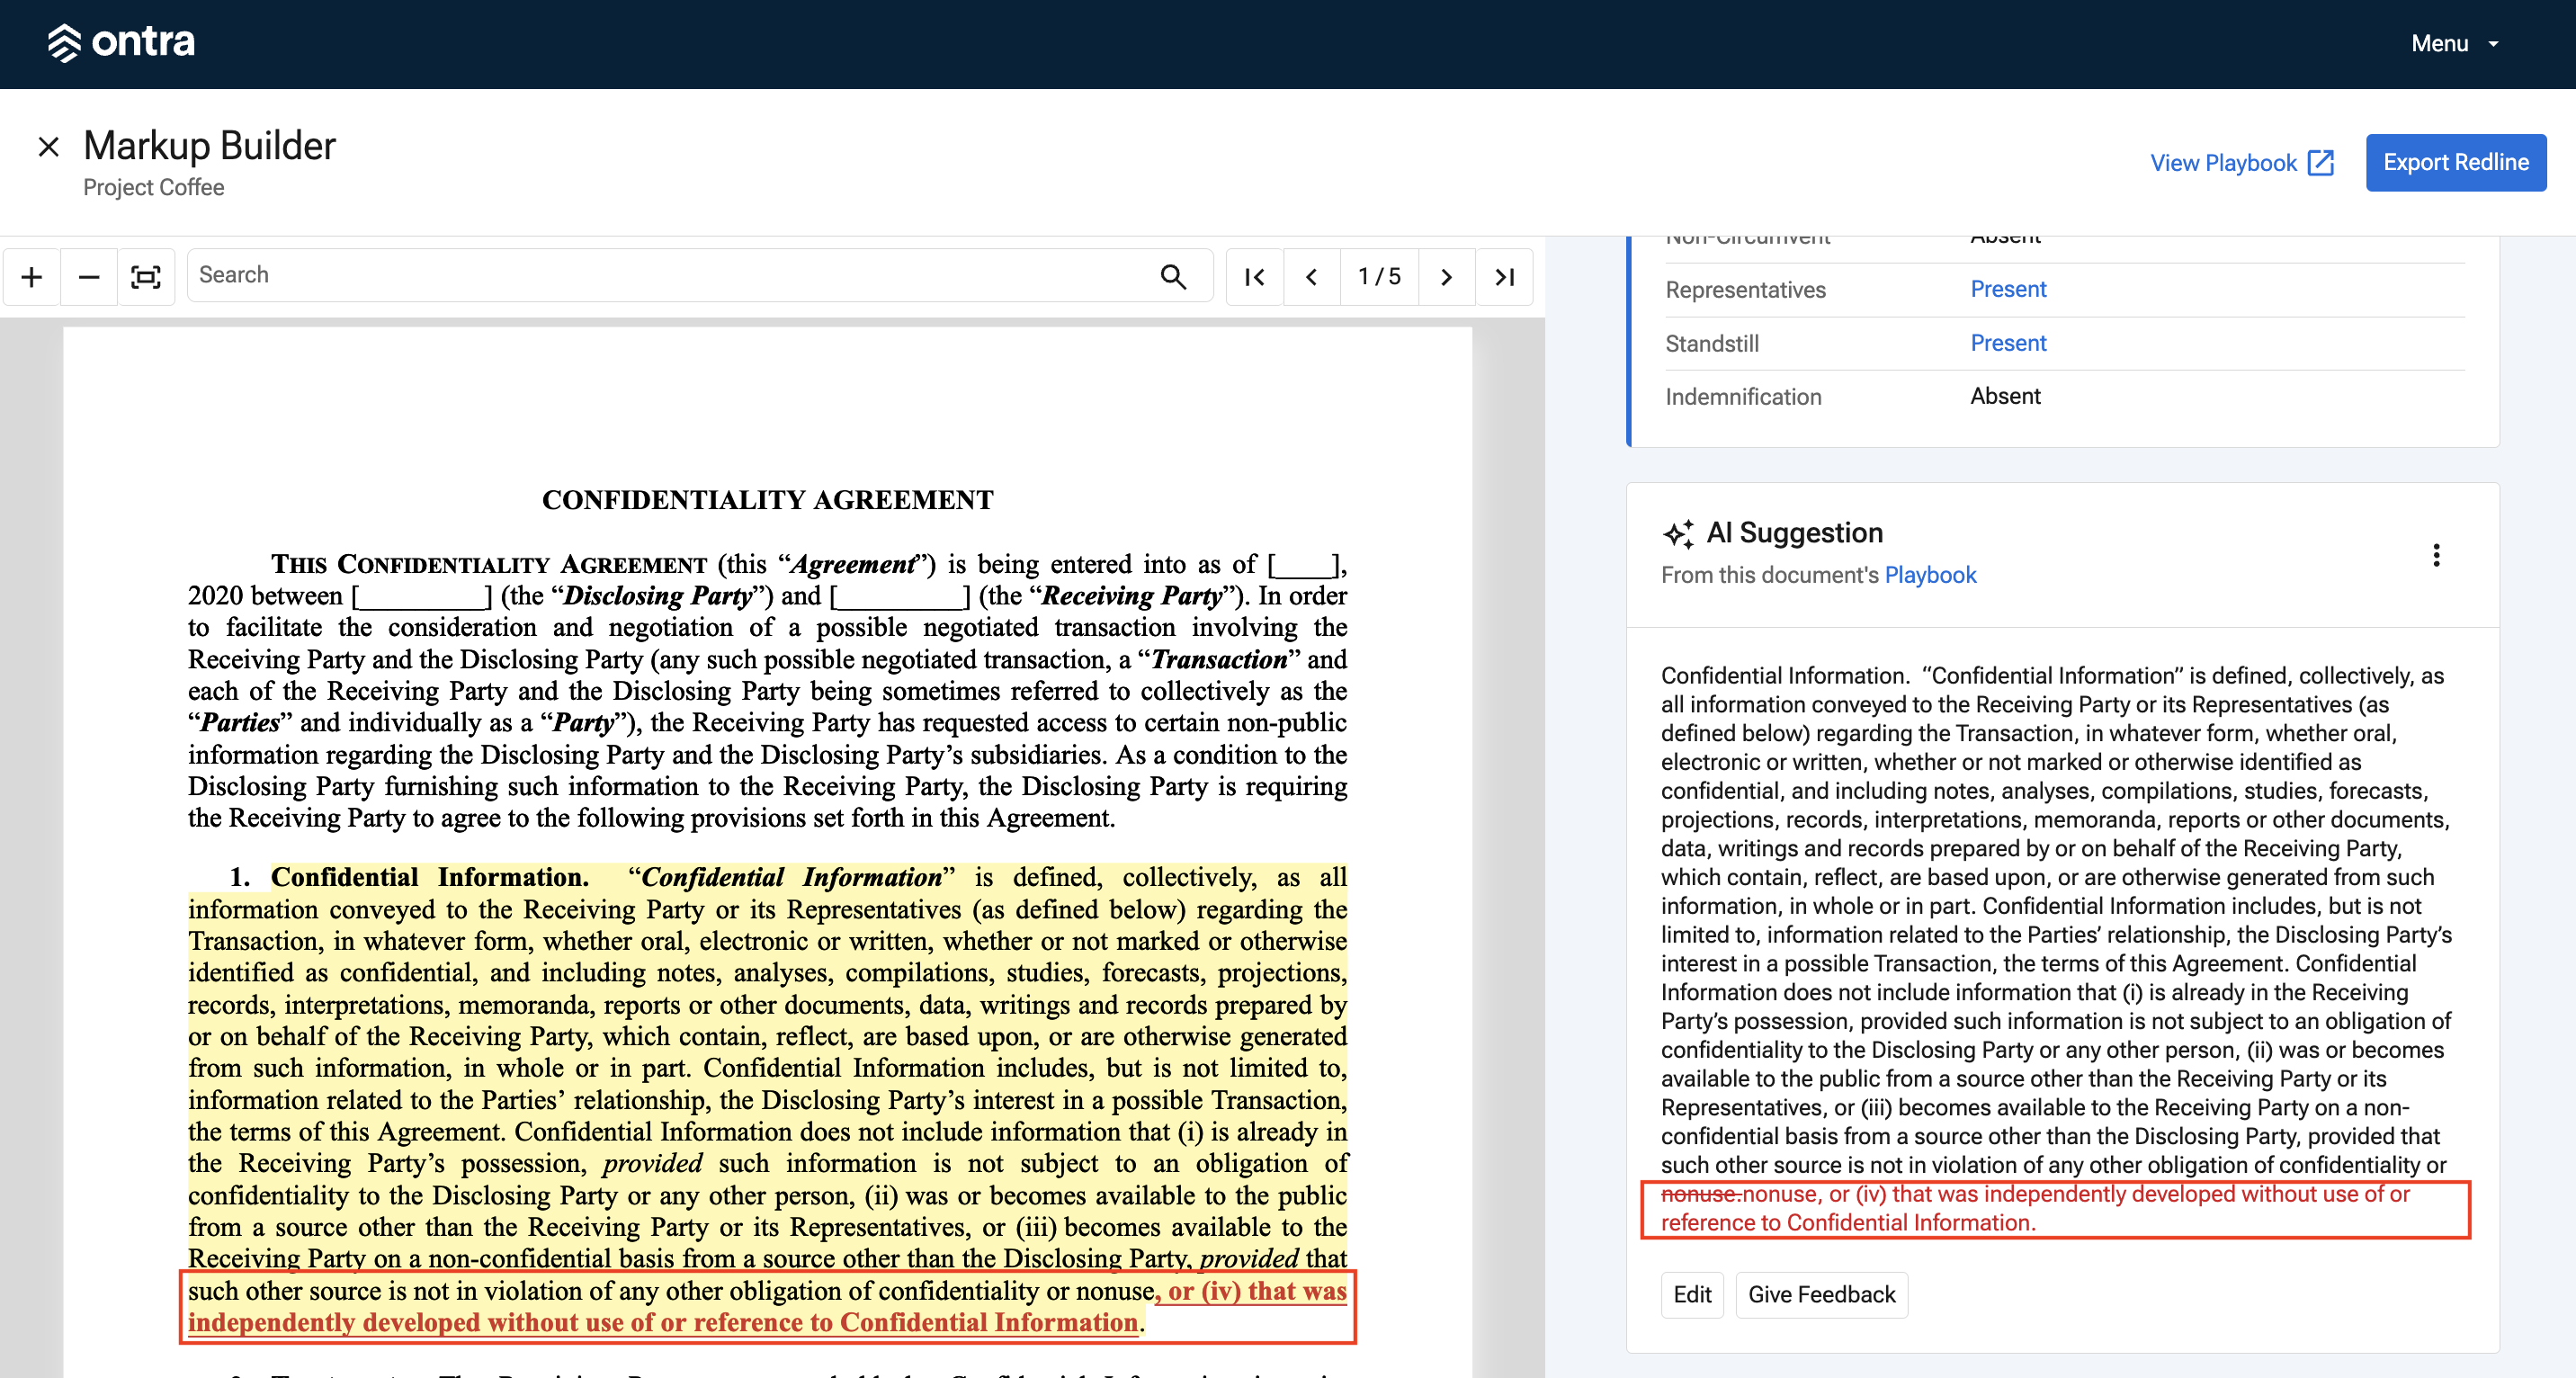The height and width of the screenshot is (1378, 2576).
Task: Open AI Suggestion three-dot options menu
Action: [x=2436, y=555]
